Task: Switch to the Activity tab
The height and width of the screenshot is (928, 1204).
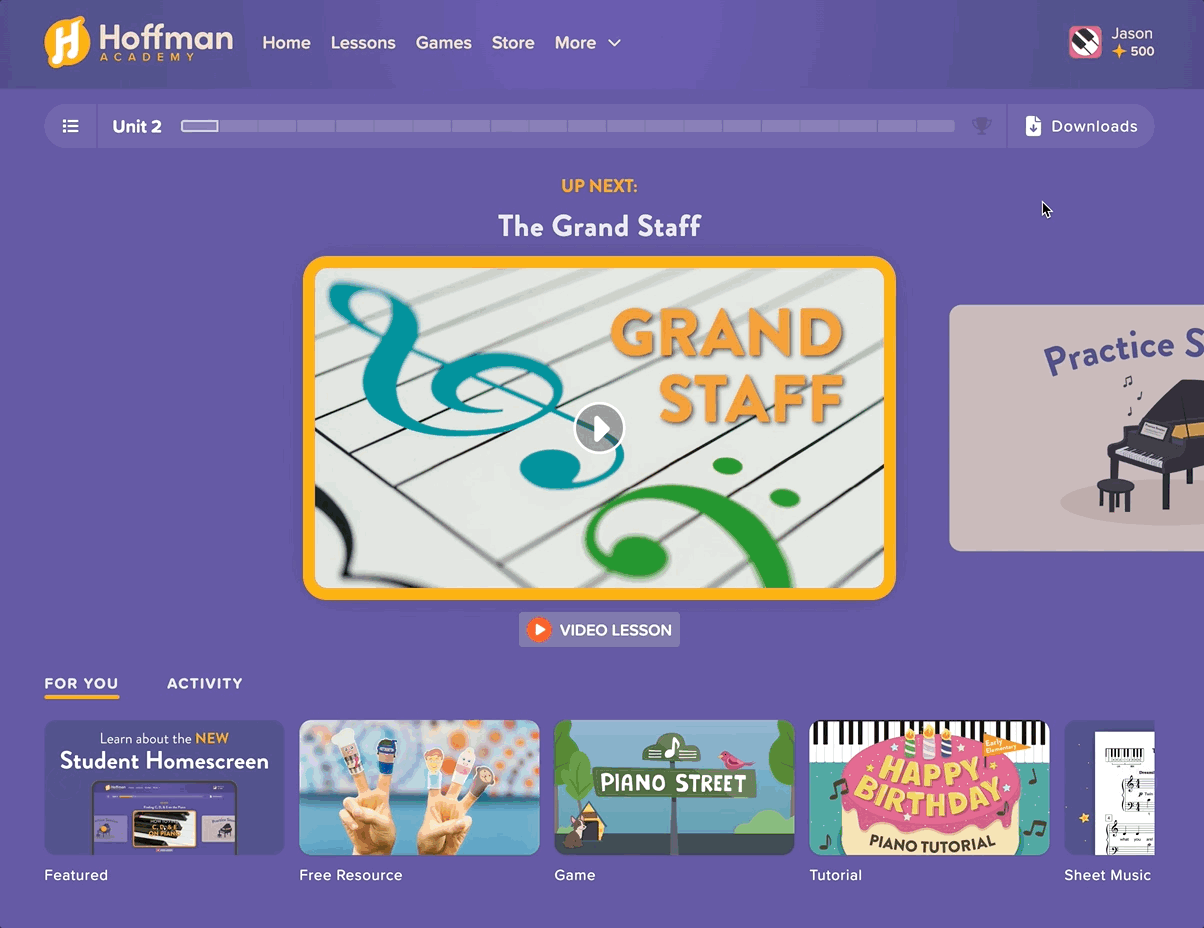Action: point(205,683)
